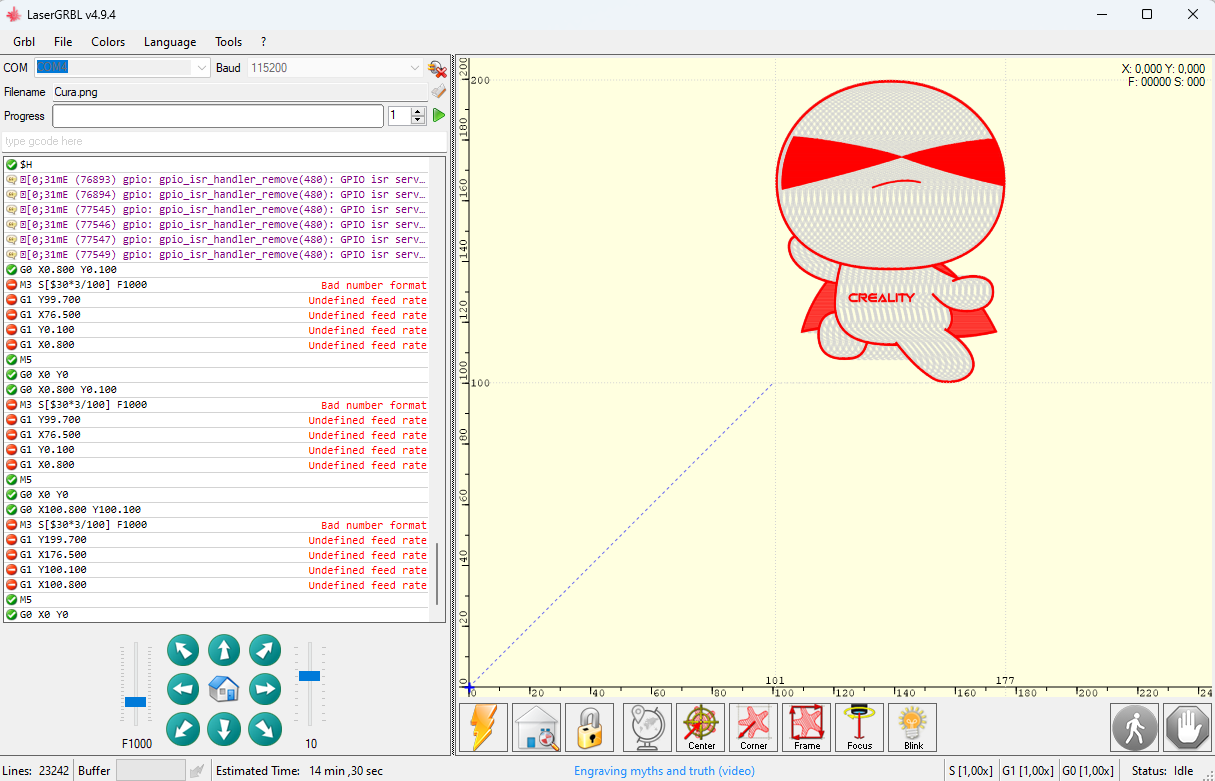The image size is (1215, 781).
Task: Select the G1 Y100.100 console line
Action: point(216,570)
